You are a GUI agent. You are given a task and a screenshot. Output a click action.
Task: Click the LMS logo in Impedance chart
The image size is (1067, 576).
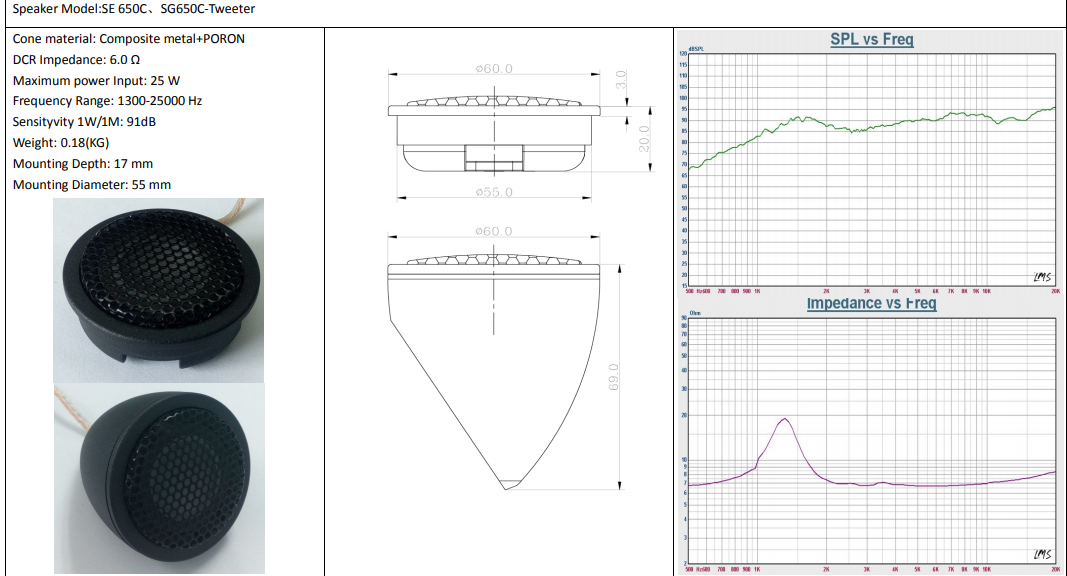click(1040, 555)
